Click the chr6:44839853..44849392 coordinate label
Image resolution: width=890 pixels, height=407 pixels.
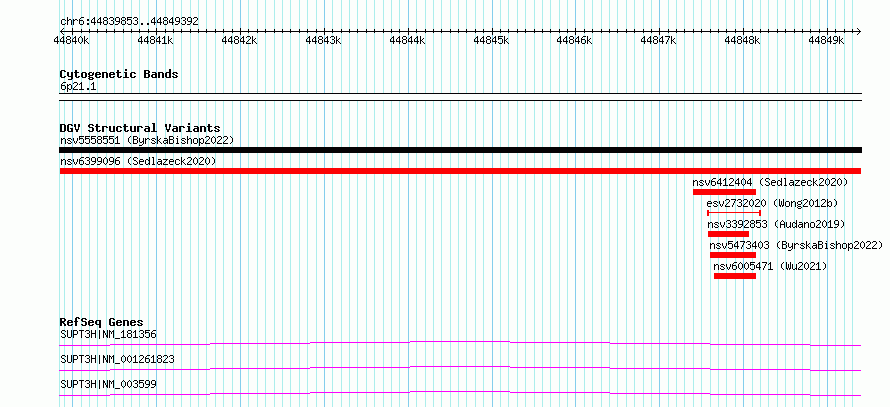click(x=129, y=21)
